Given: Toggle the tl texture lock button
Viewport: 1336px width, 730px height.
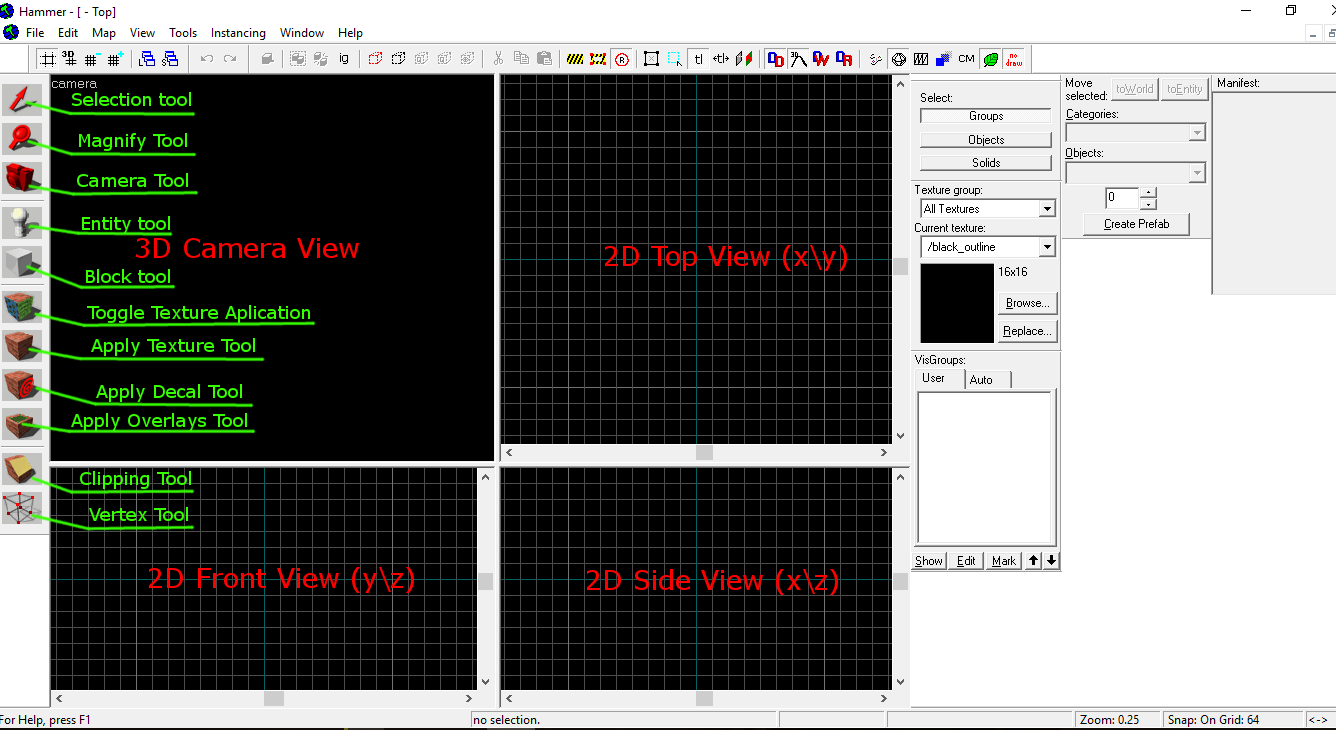Looking at the screenshot, I should [698, 59].
